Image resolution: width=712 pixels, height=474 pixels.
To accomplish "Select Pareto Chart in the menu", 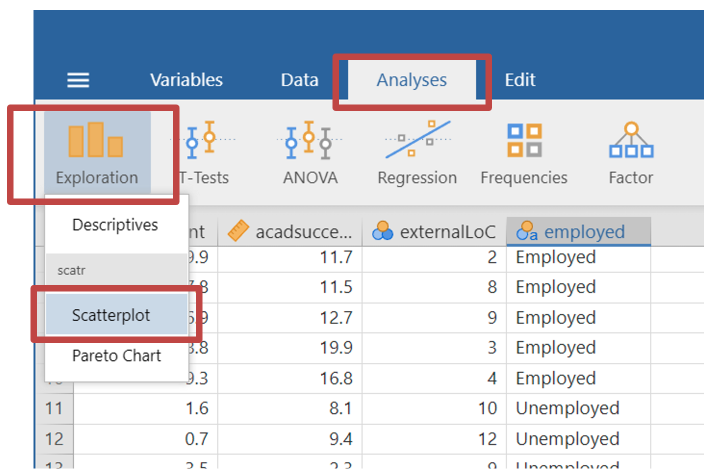I will (x=115, y=355).
